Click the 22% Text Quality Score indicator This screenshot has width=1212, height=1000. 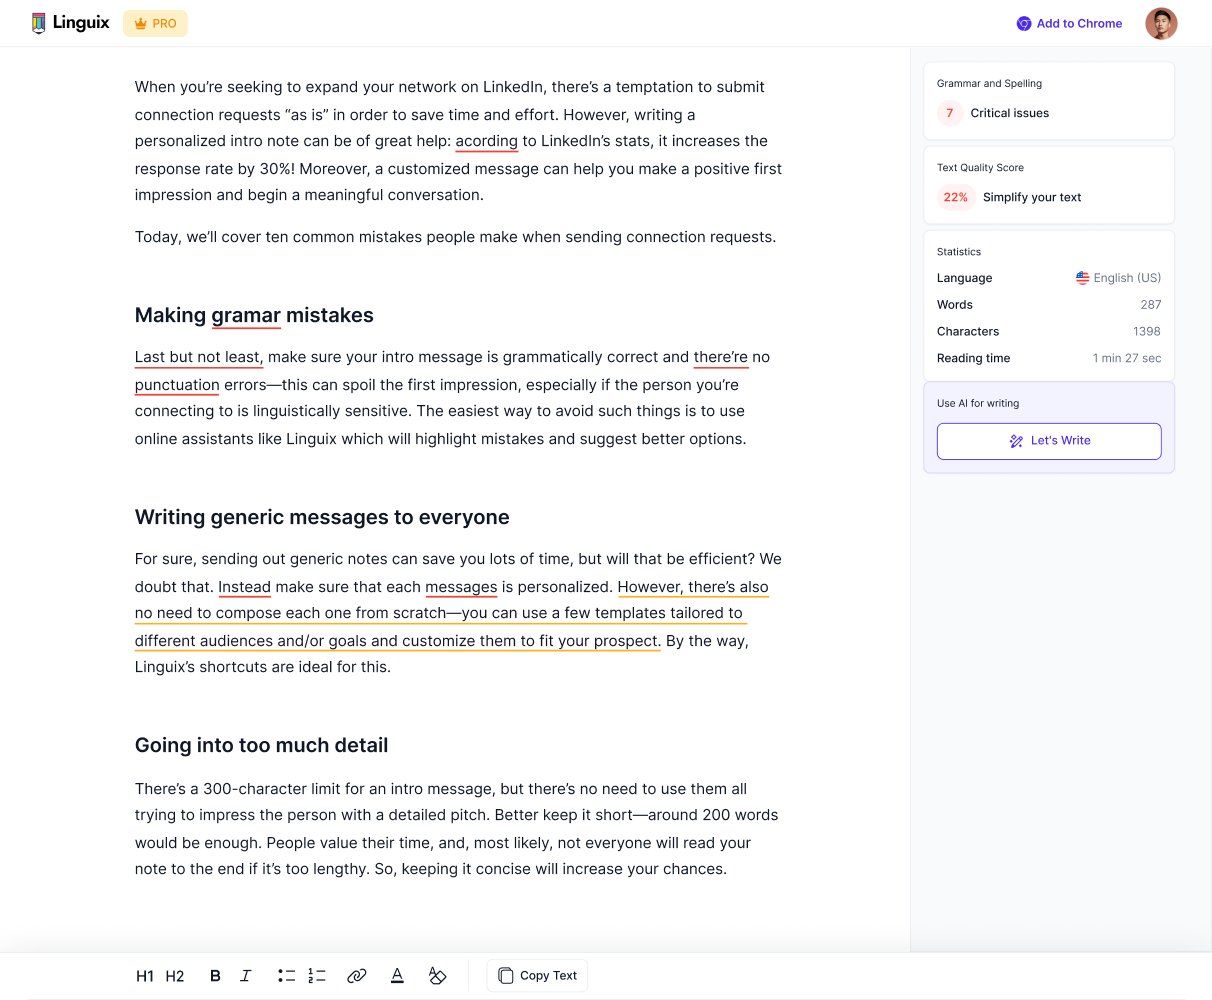[x=955, y=197]
